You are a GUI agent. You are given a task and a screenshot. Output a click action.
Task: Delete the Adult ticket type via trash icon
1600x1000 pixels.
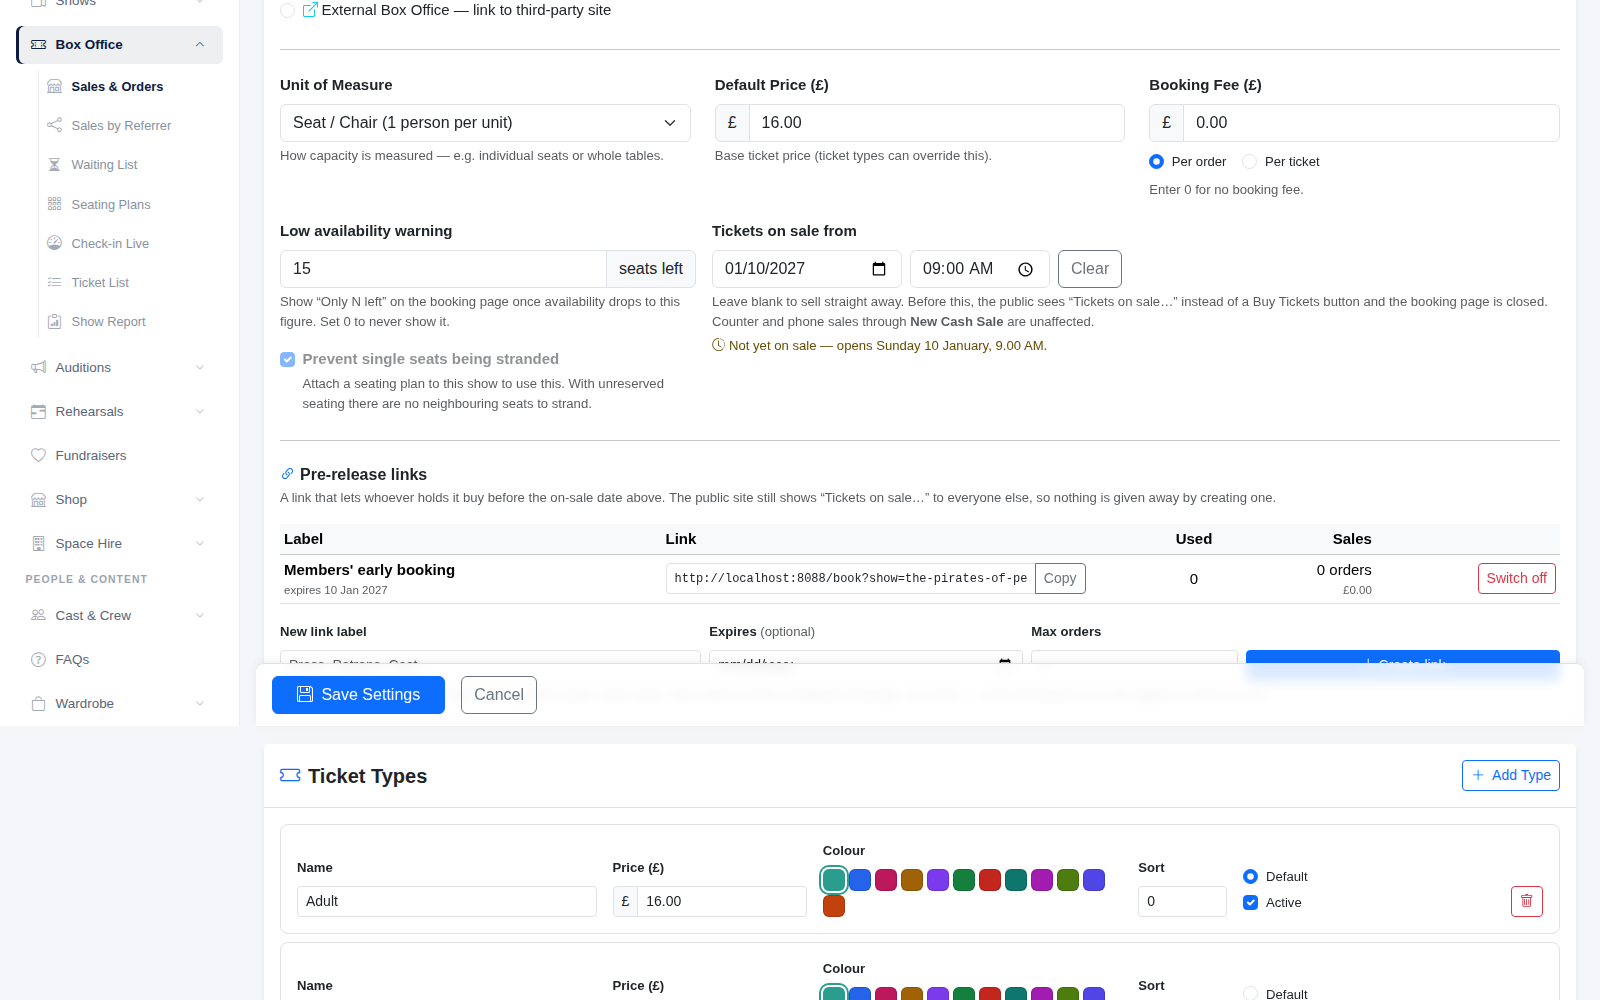tap(1527, 901)
